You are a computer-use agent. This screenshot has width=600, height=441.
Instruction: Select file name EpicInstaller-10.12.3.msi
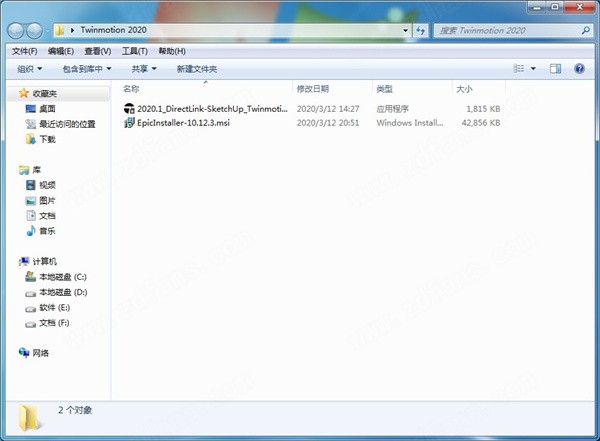click(183, 122)
